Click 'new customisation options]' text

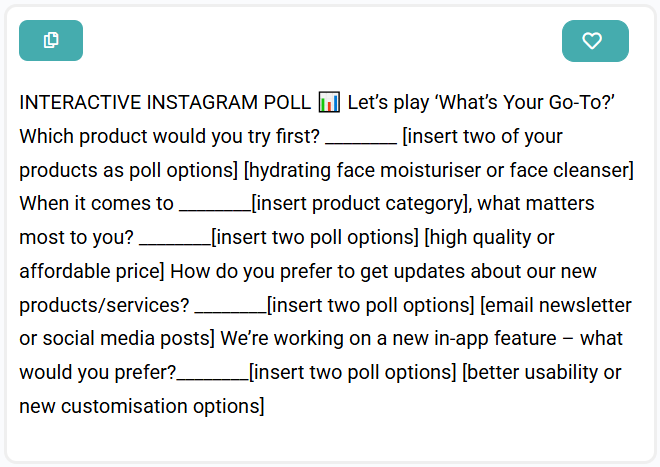click(x=142, y=406)
